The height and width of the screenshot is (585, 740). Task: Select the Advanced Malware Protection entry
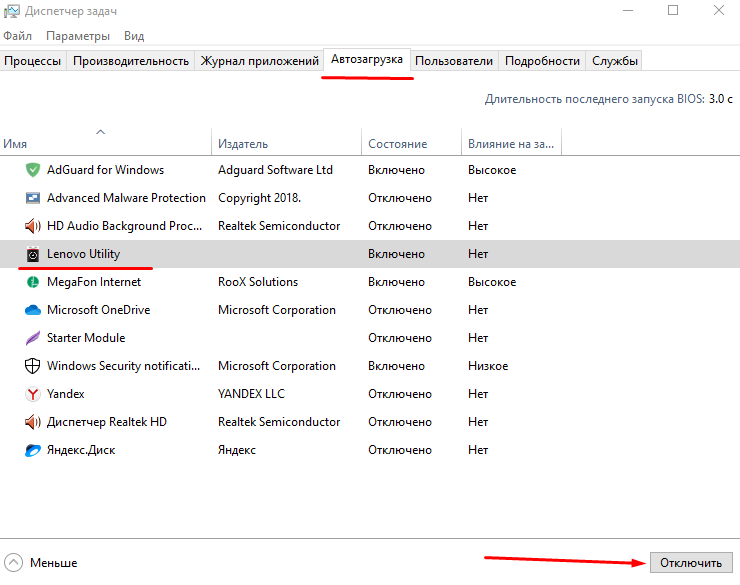tap(126, 198)
